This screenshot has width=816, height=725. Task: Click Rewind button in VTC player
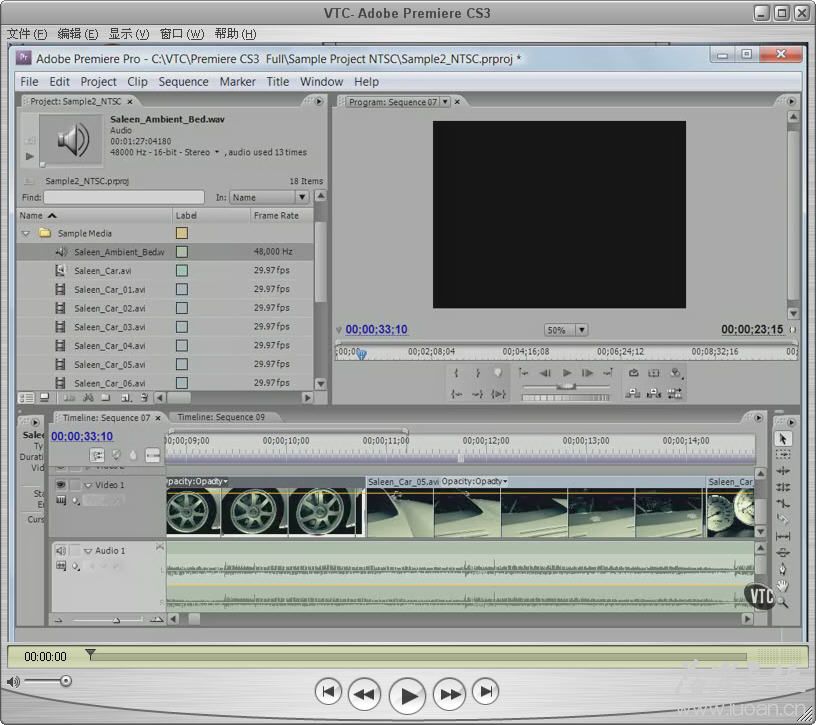tap(364, 694)
